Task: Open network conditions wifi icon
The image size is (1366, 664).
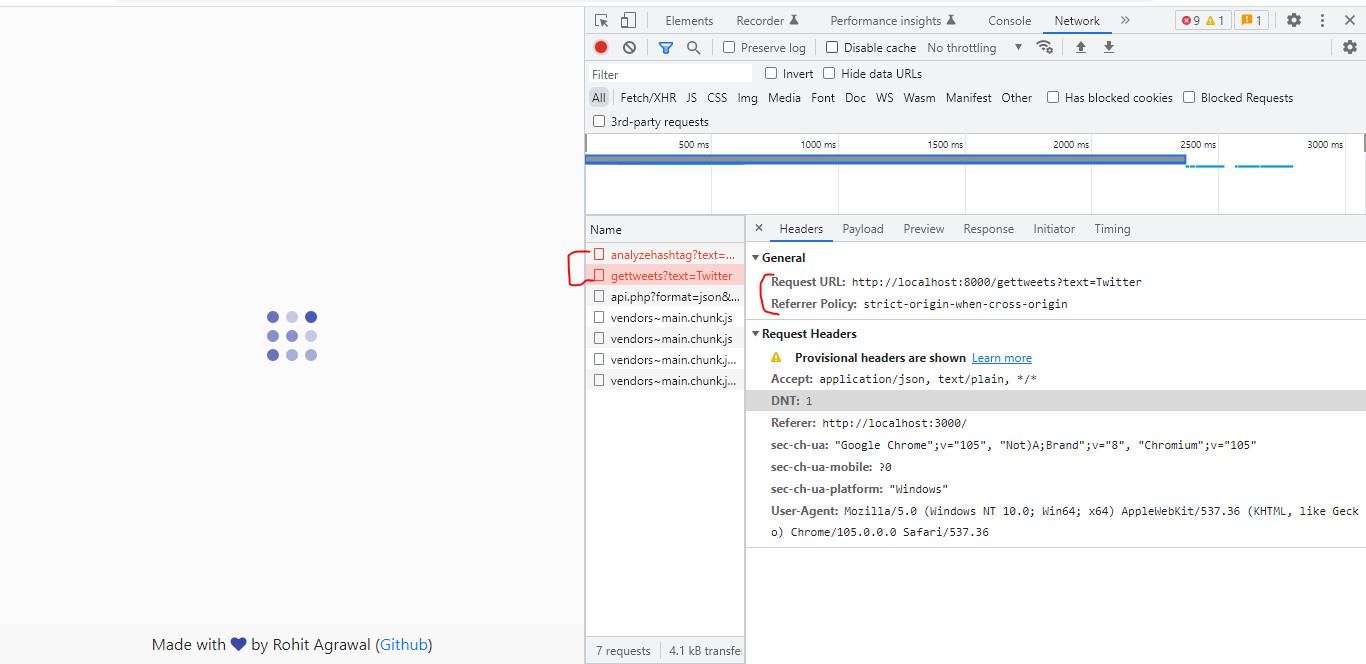Action: [1045, 47]
